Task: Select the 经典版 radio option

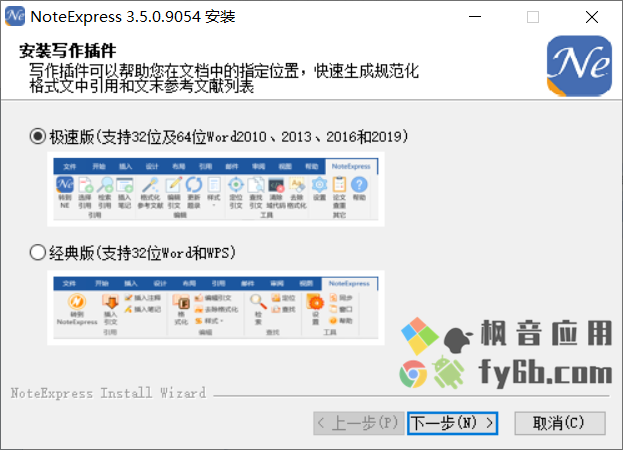Action: coord(38,253)
